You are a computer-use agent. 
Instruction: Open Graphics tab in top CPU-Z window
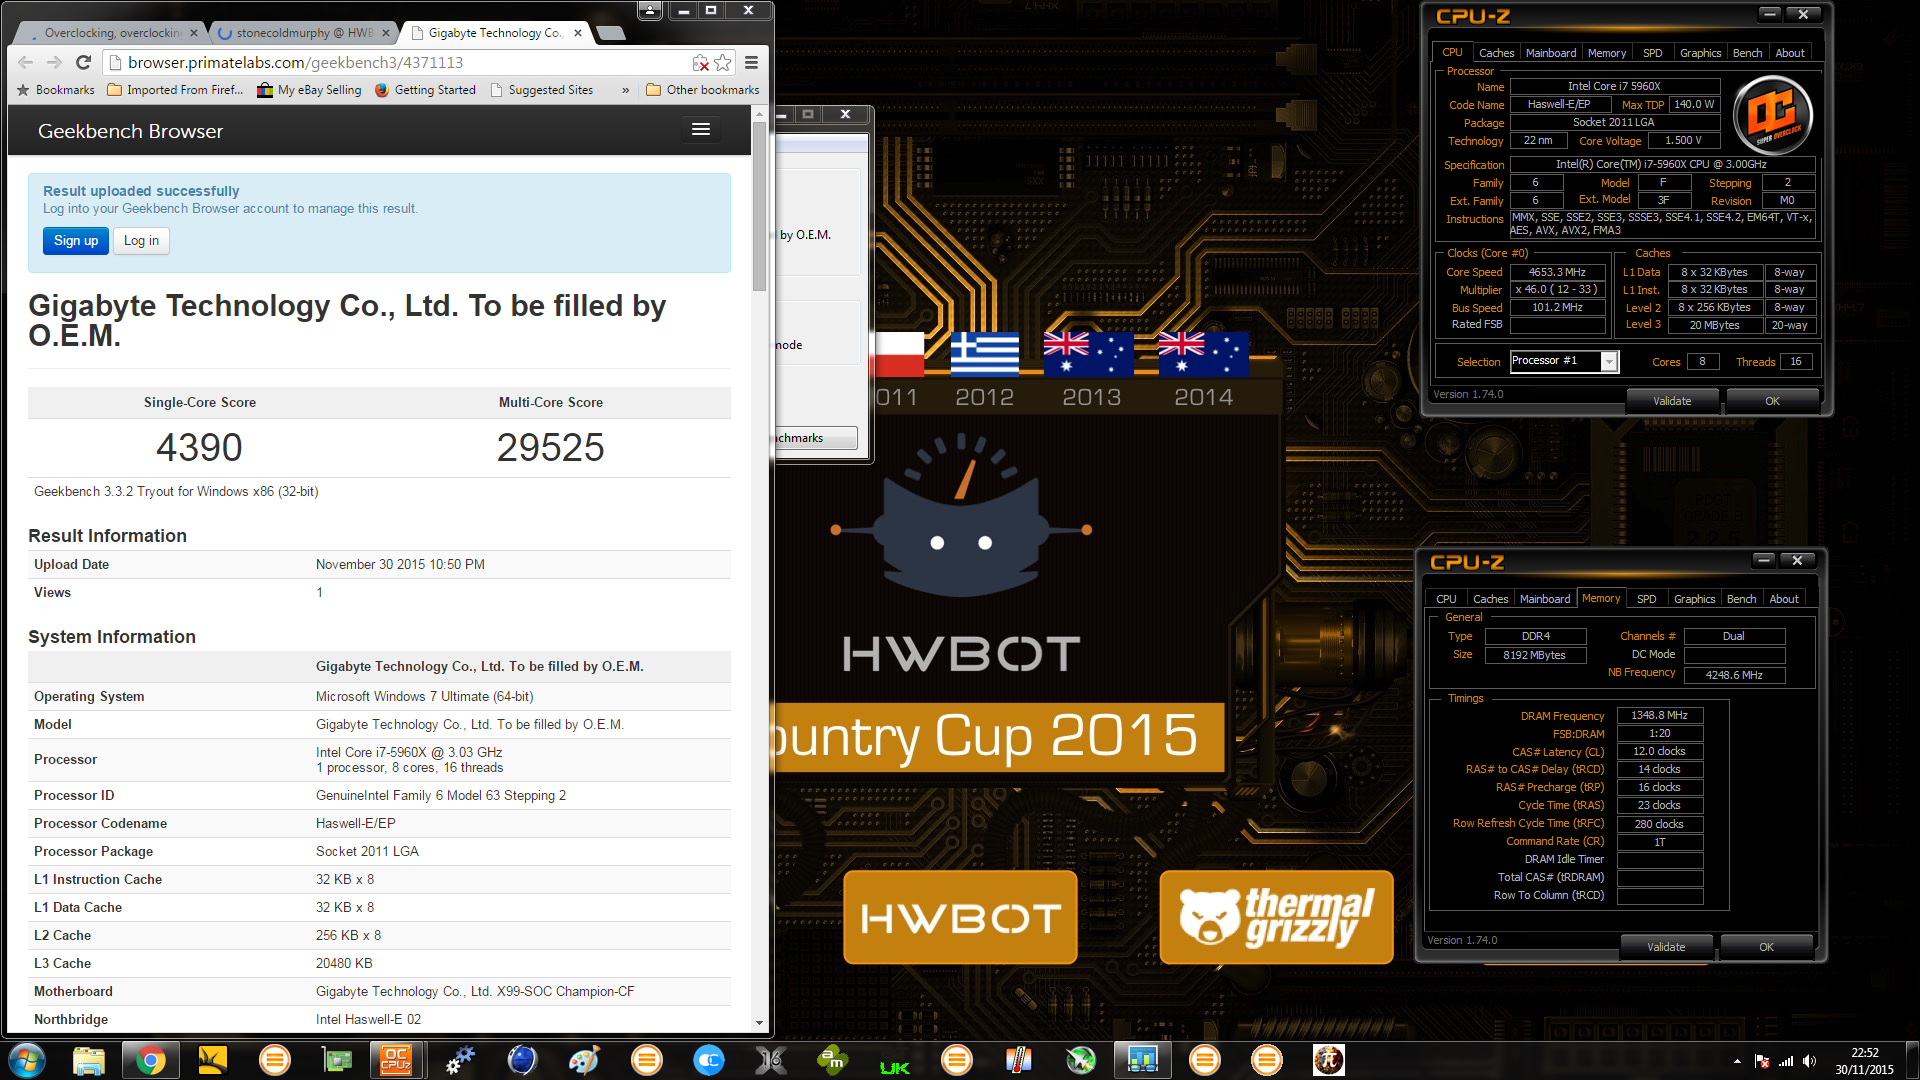[x=1700, y=53]
